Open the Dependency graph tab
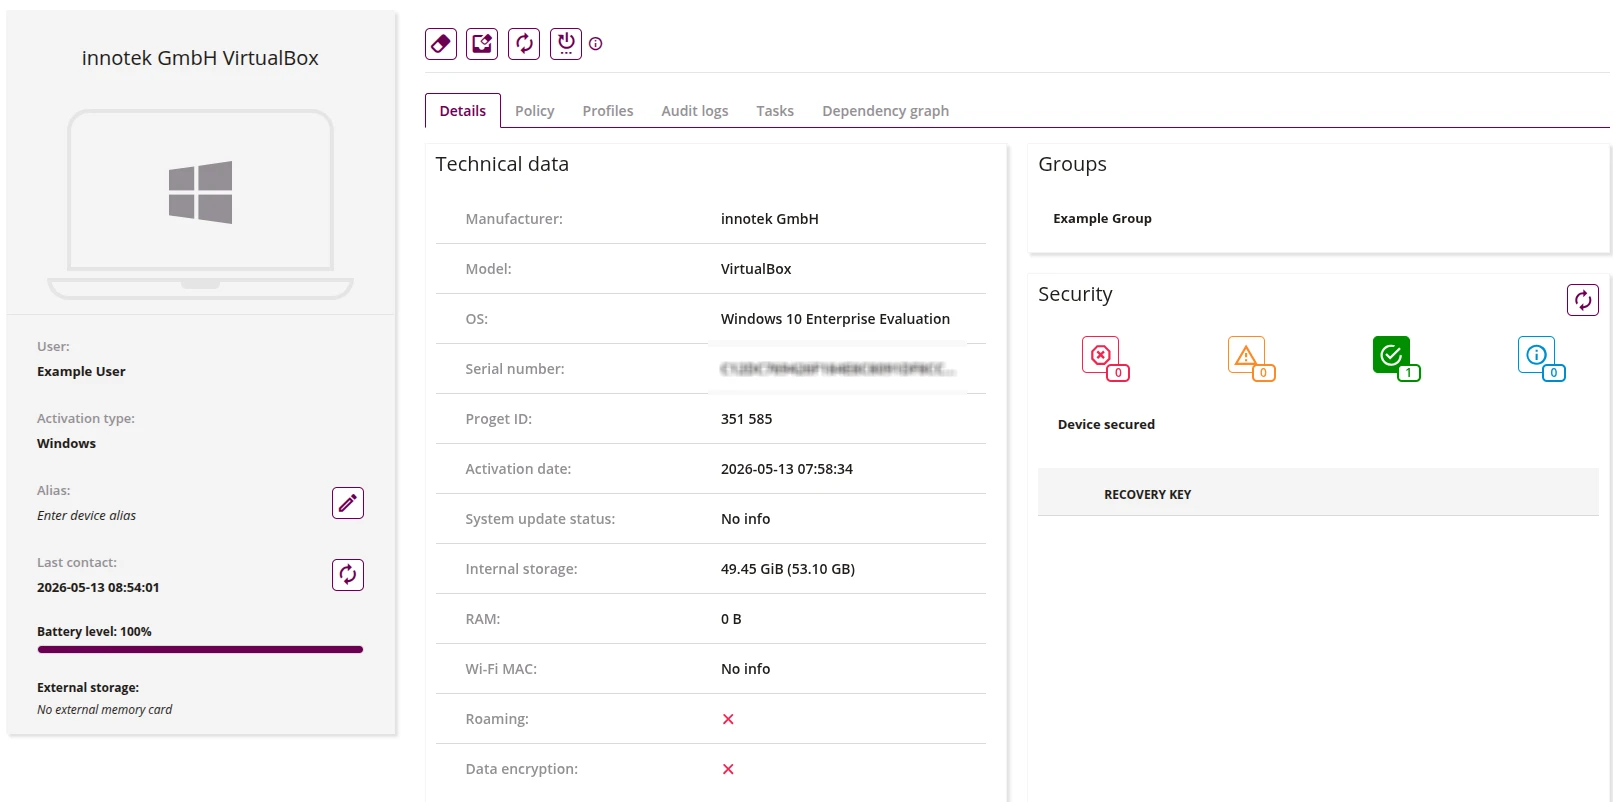The width and height of the screenshot is (1613, 802). (x=886, y=111)
